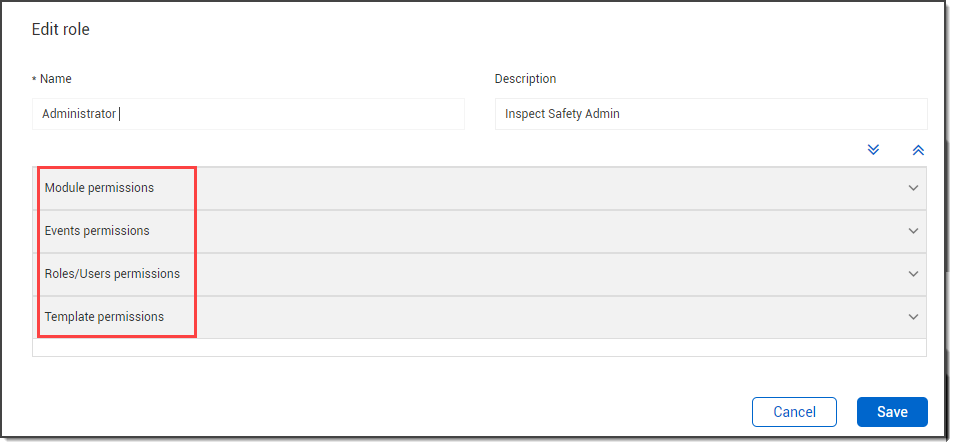Cancel editing the role
The height and width of the screenshot is (446, 954).
794,412
